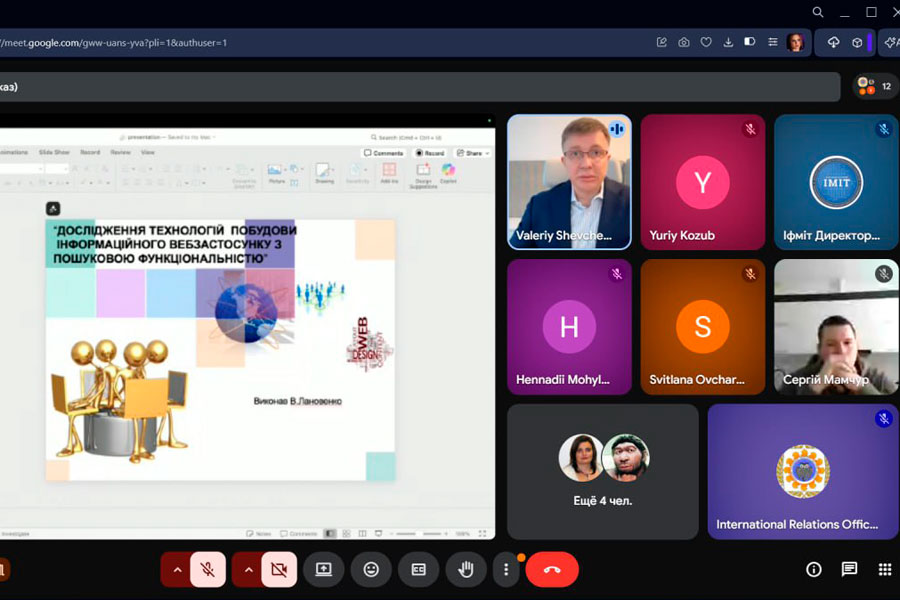Open the participants list showing 12
This screenshot has height=600, width=900.
tap(875, 86)
